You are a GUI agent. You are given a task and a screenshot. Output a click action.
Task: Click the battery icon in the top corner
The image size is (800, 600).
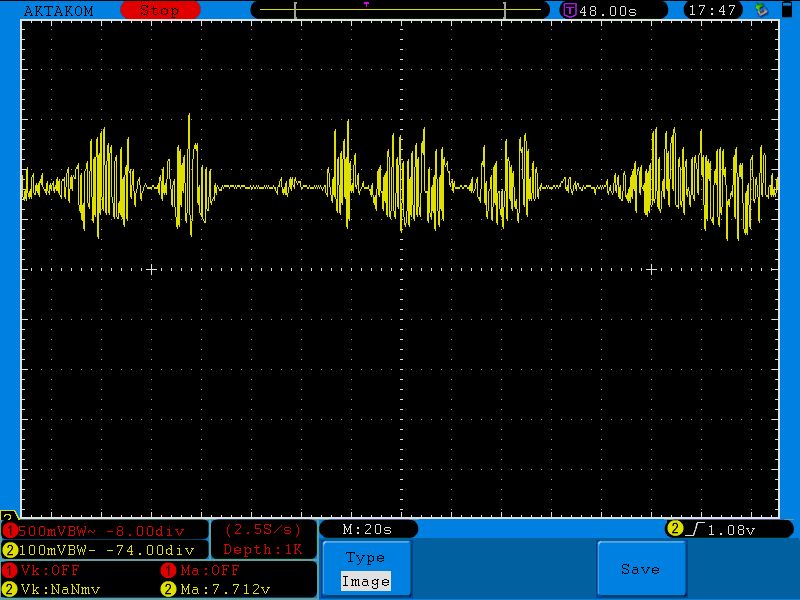click(787, 10)
